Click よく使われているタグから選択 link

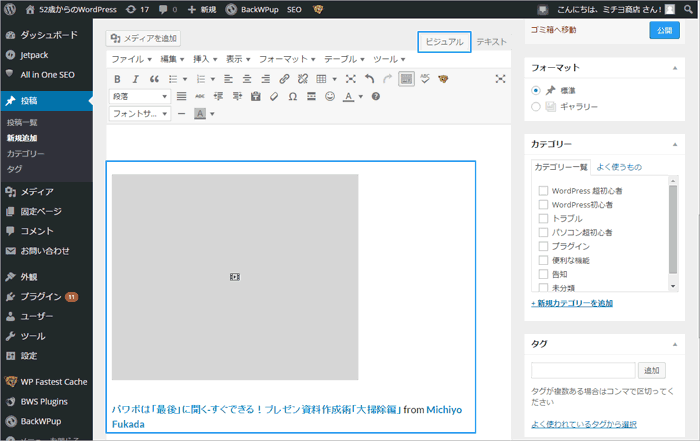click(583, 424)
